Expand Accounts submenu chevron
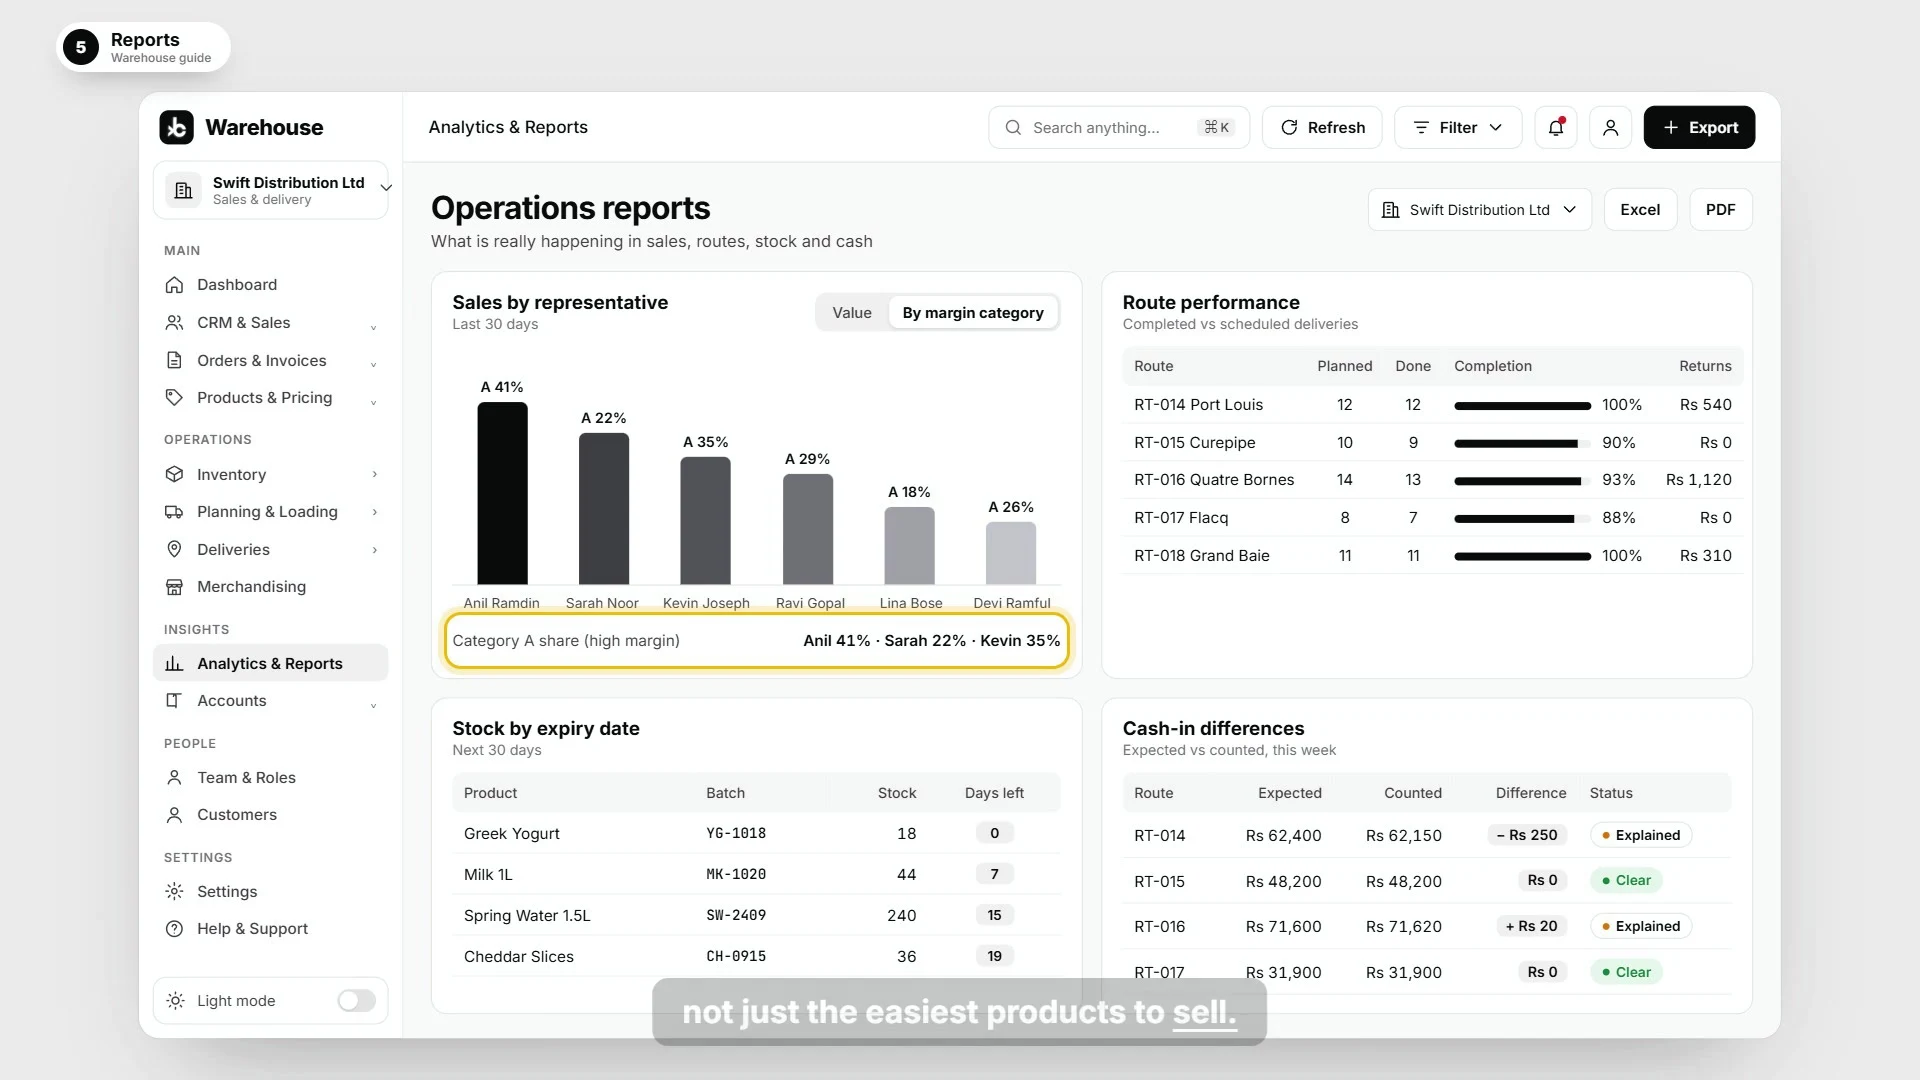Viewport: 1920px width, 1080px height. [373, 705]
